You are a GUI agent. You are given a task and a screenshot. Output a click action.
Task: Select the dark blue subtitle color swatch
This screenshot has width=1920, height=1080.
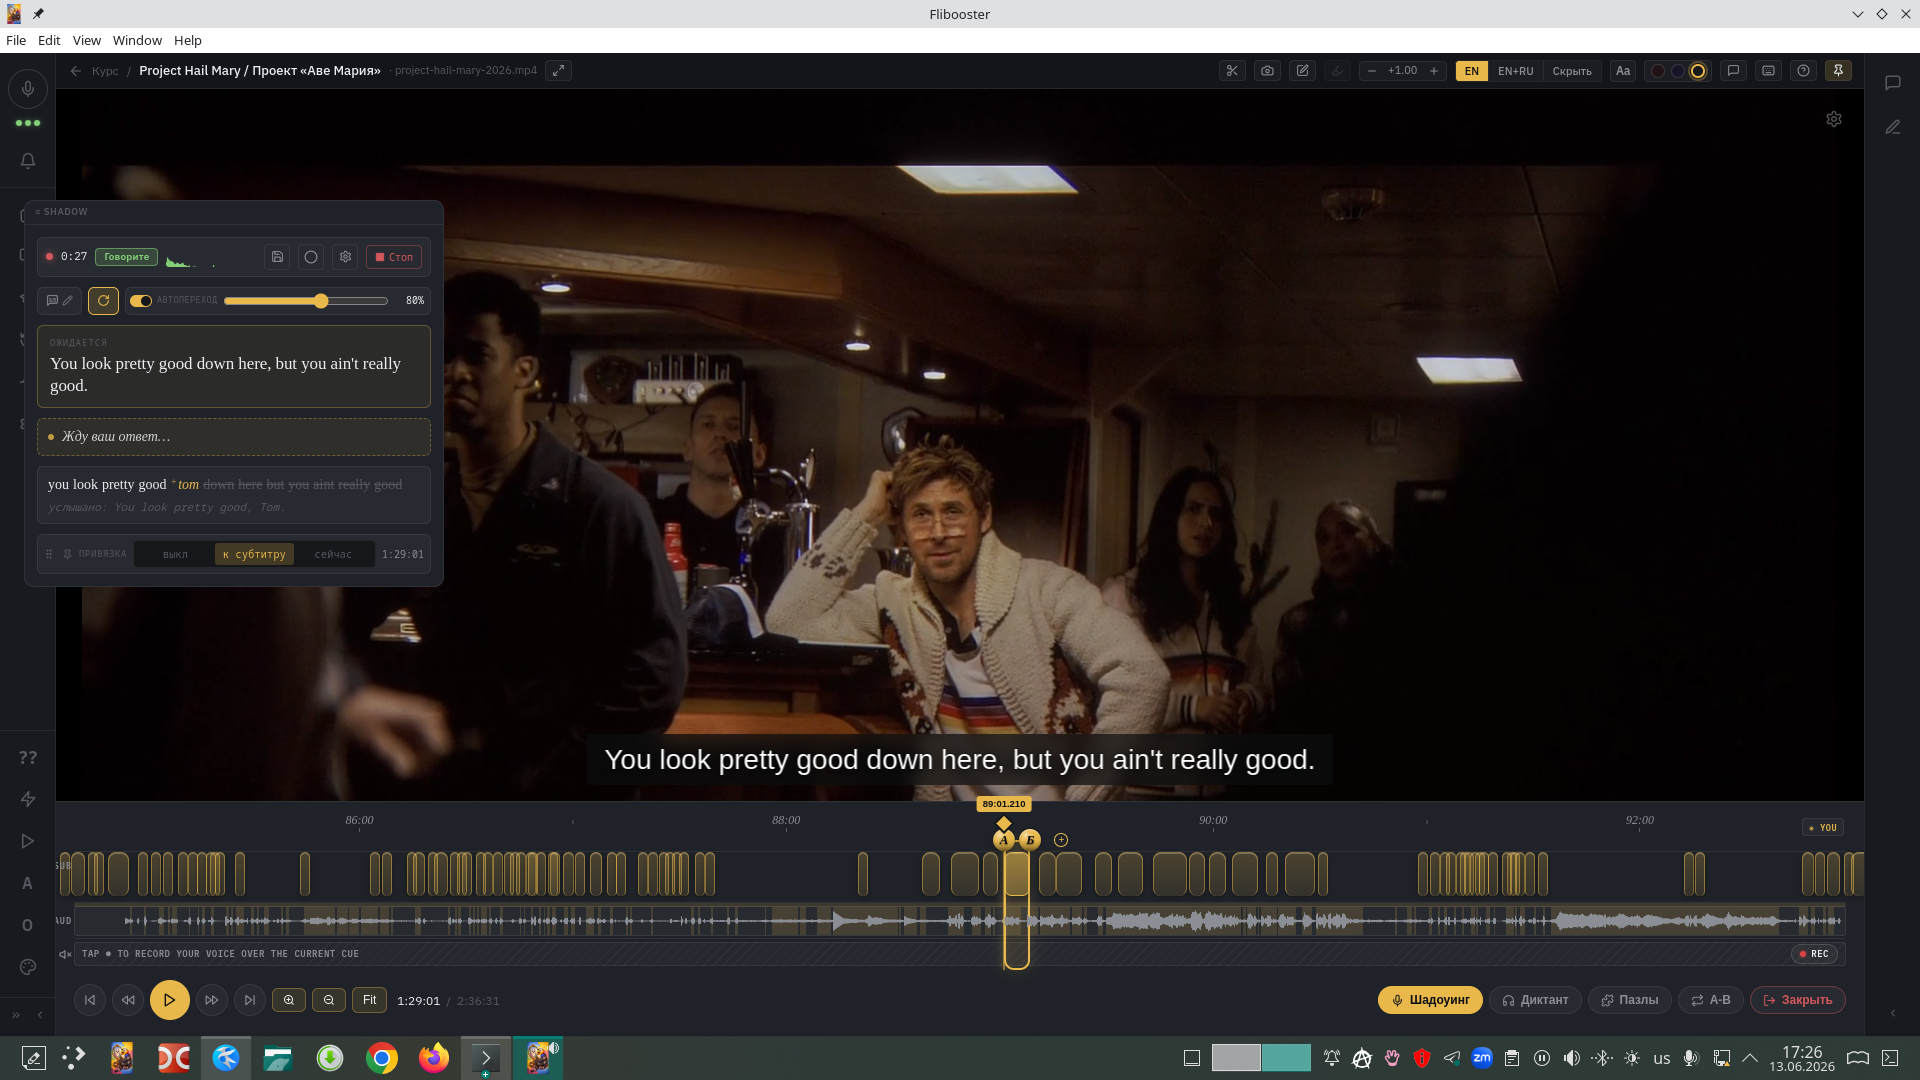click(1677, 71)
